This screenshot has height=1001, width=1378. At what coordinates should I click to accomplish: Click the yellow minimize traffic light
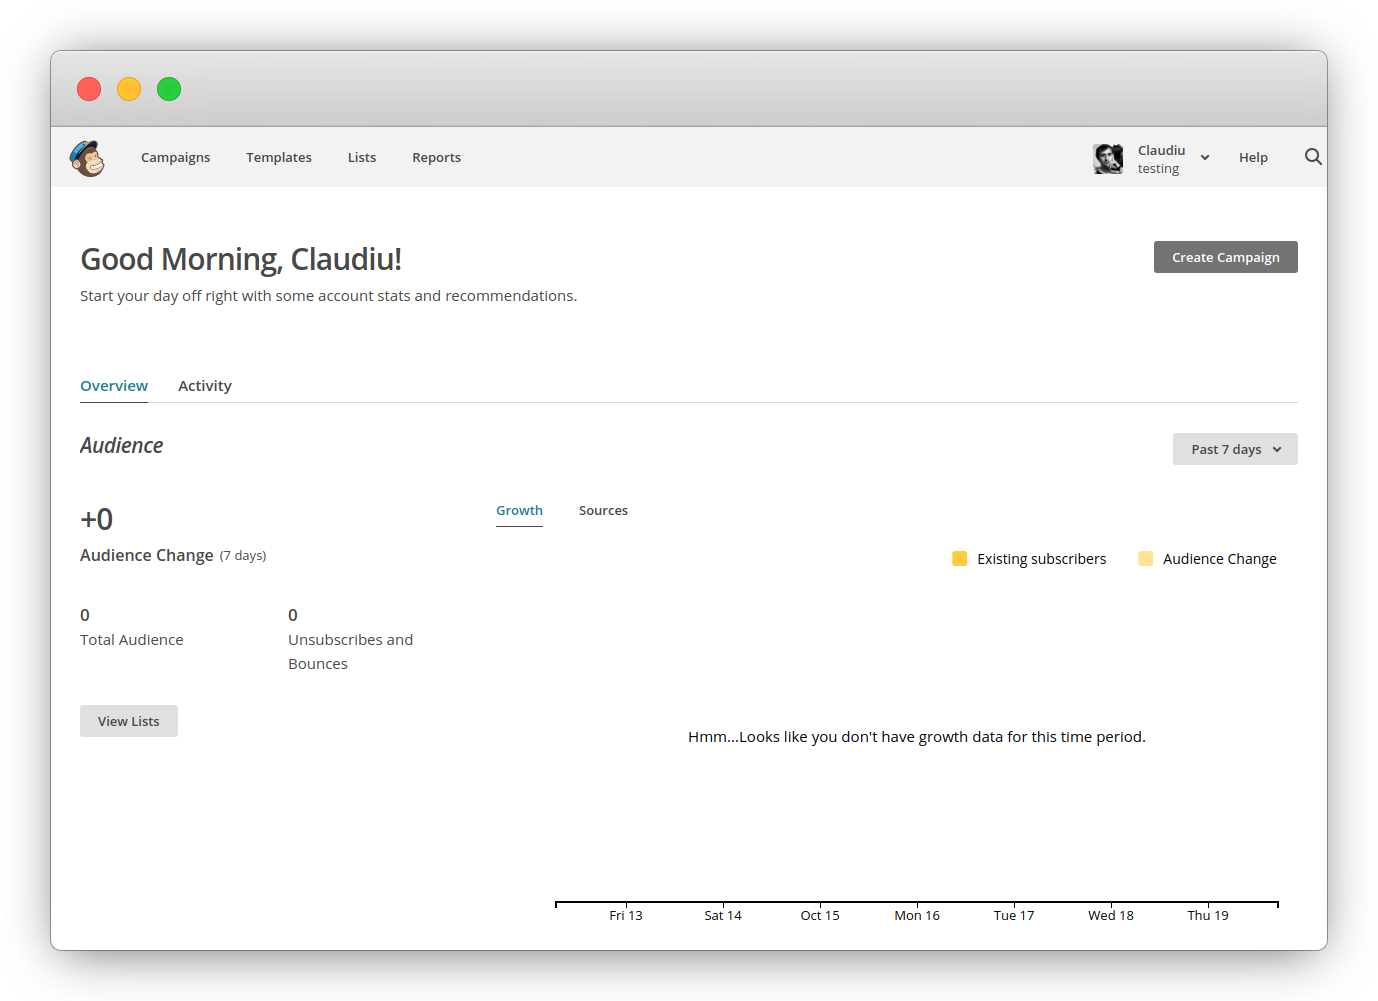coord(129,89)
